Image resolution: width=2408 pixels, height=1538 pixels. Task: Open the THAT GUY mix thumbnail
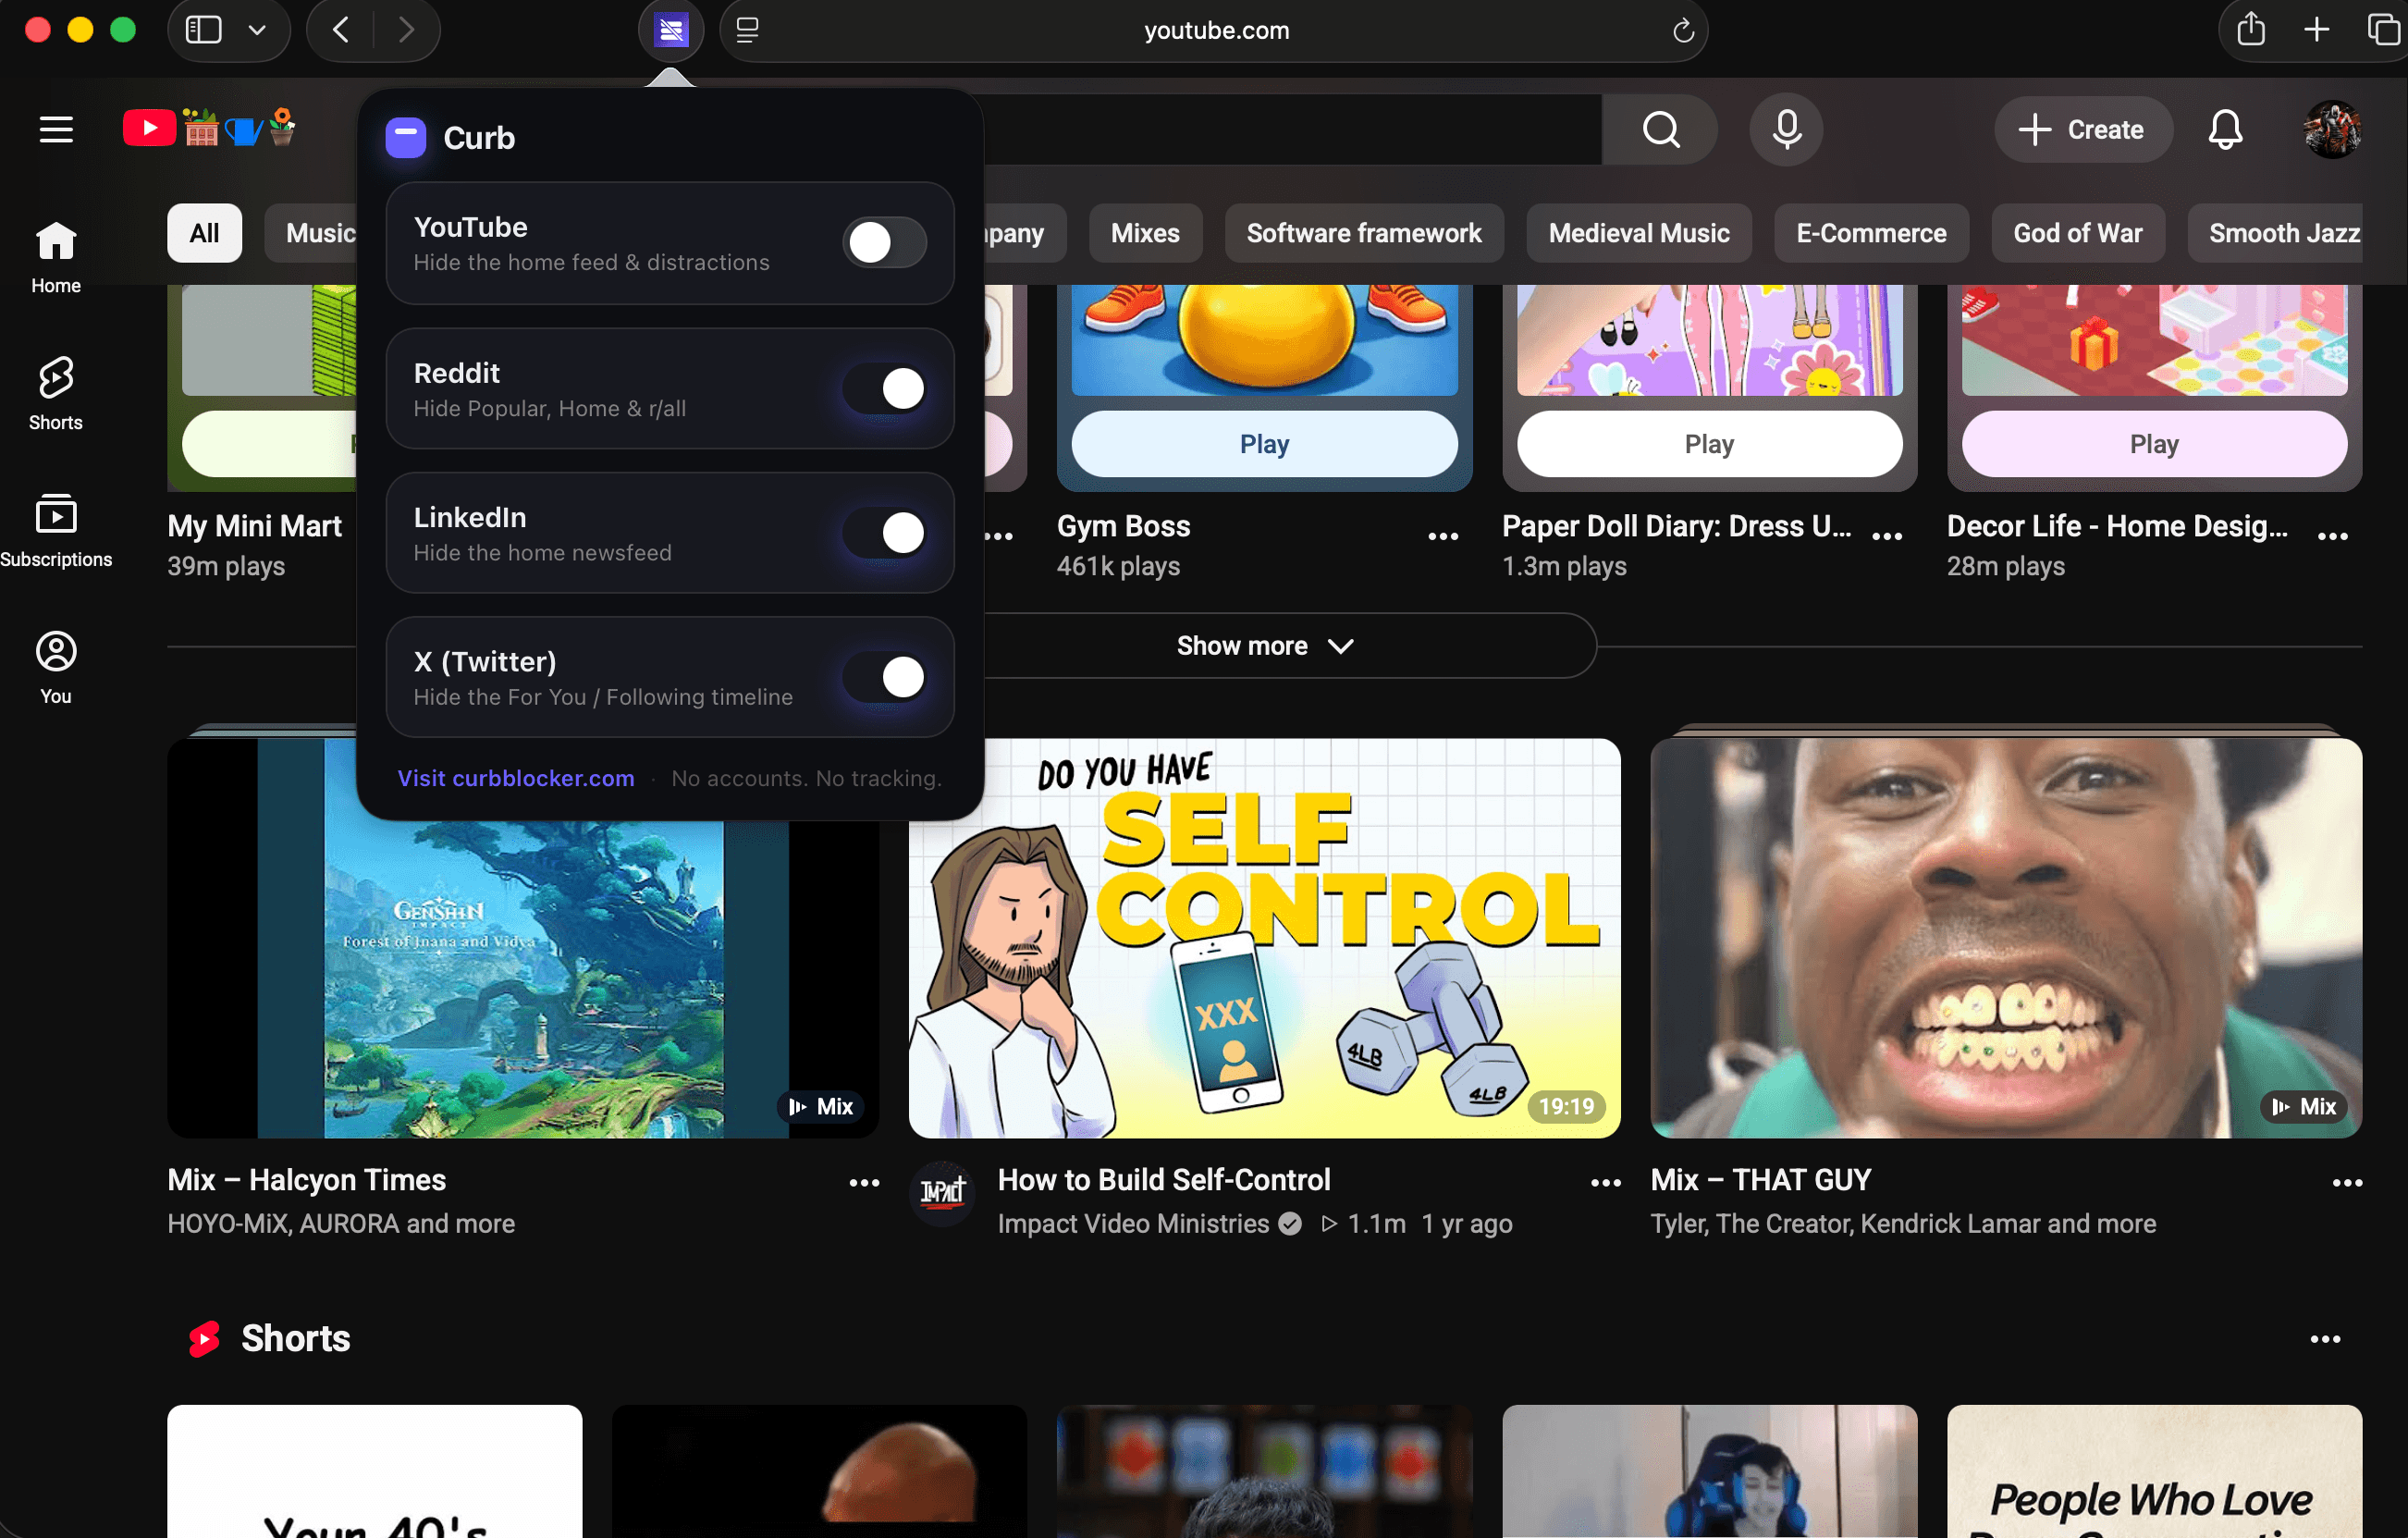[x=2006, y=938]
